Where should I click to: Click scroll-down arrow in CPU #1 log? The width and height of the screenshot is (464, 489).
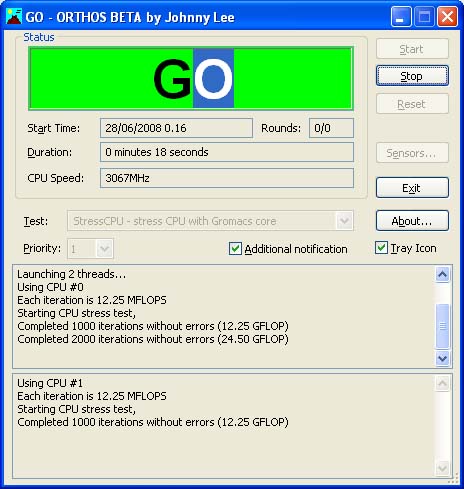(x=443, y=468)
